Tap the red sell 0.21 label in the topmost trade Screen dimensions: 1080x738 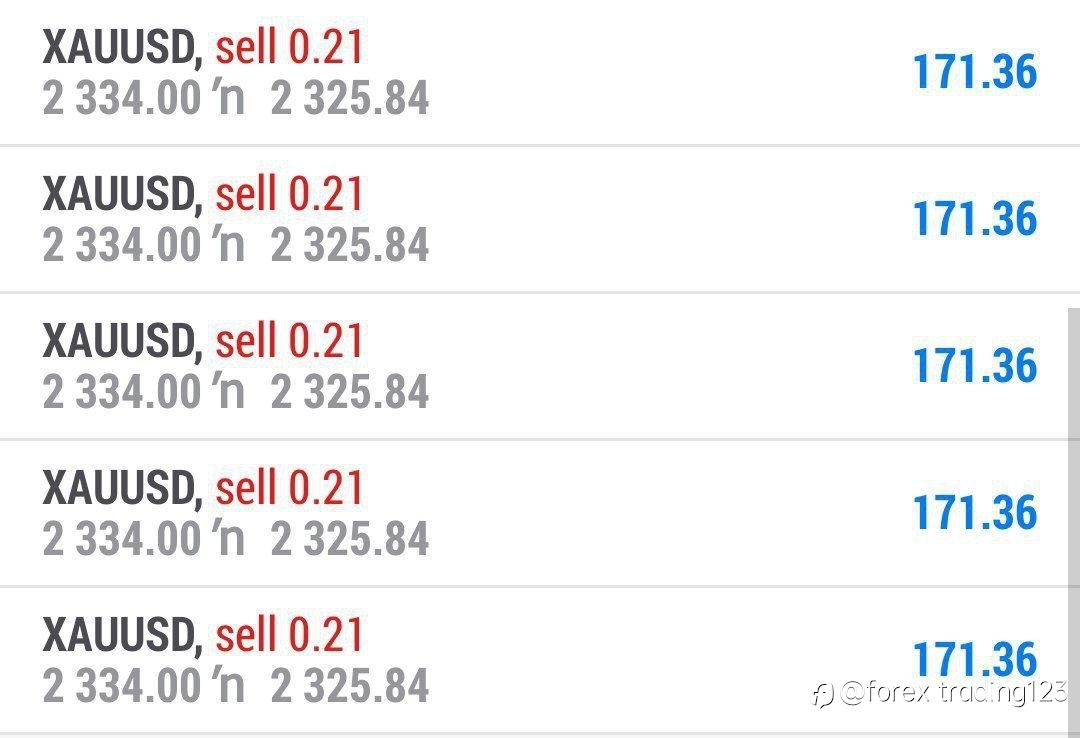pyautogui.click(x=289, y=47)
